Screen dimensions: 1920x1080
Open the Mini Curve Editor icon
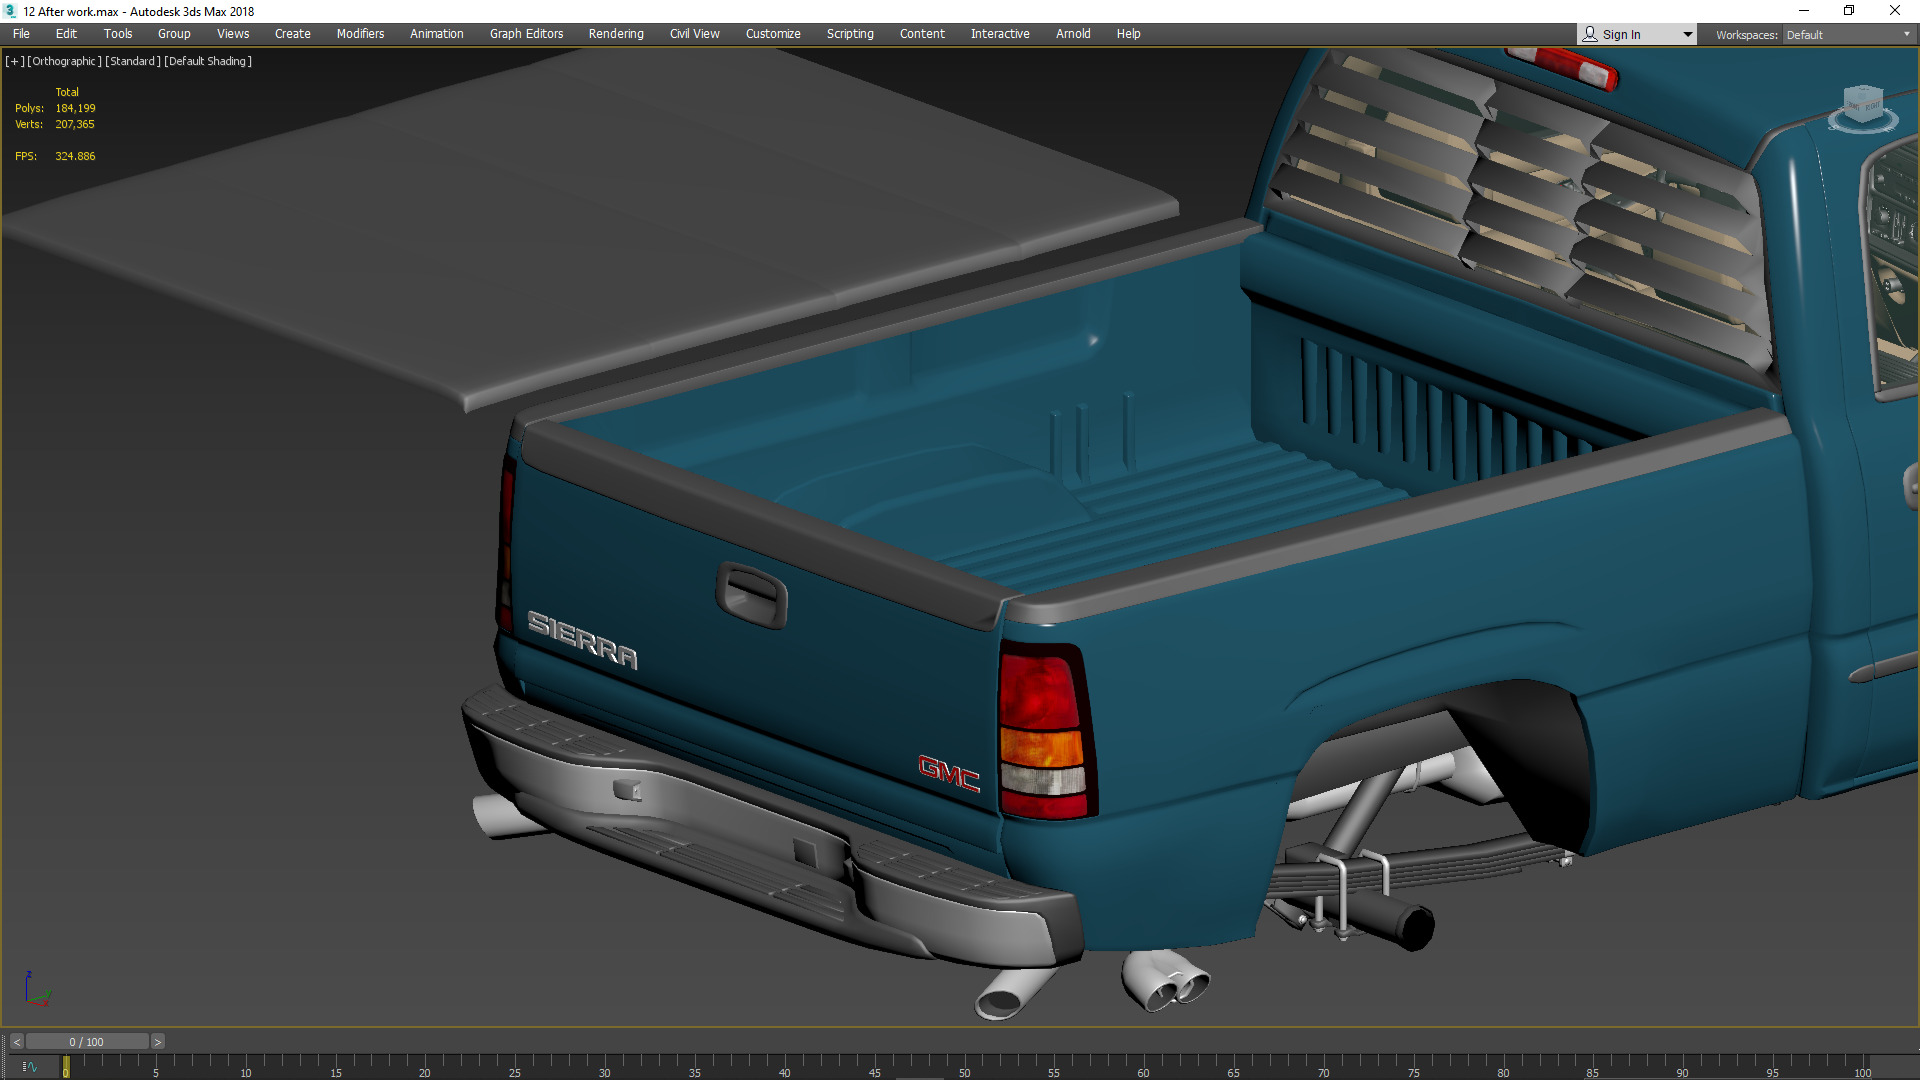30,1067
